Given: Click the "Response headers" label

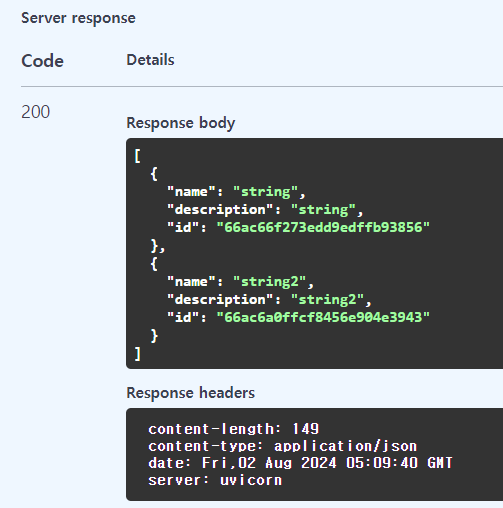Looking at the screenshot, I should pos(191,393).
